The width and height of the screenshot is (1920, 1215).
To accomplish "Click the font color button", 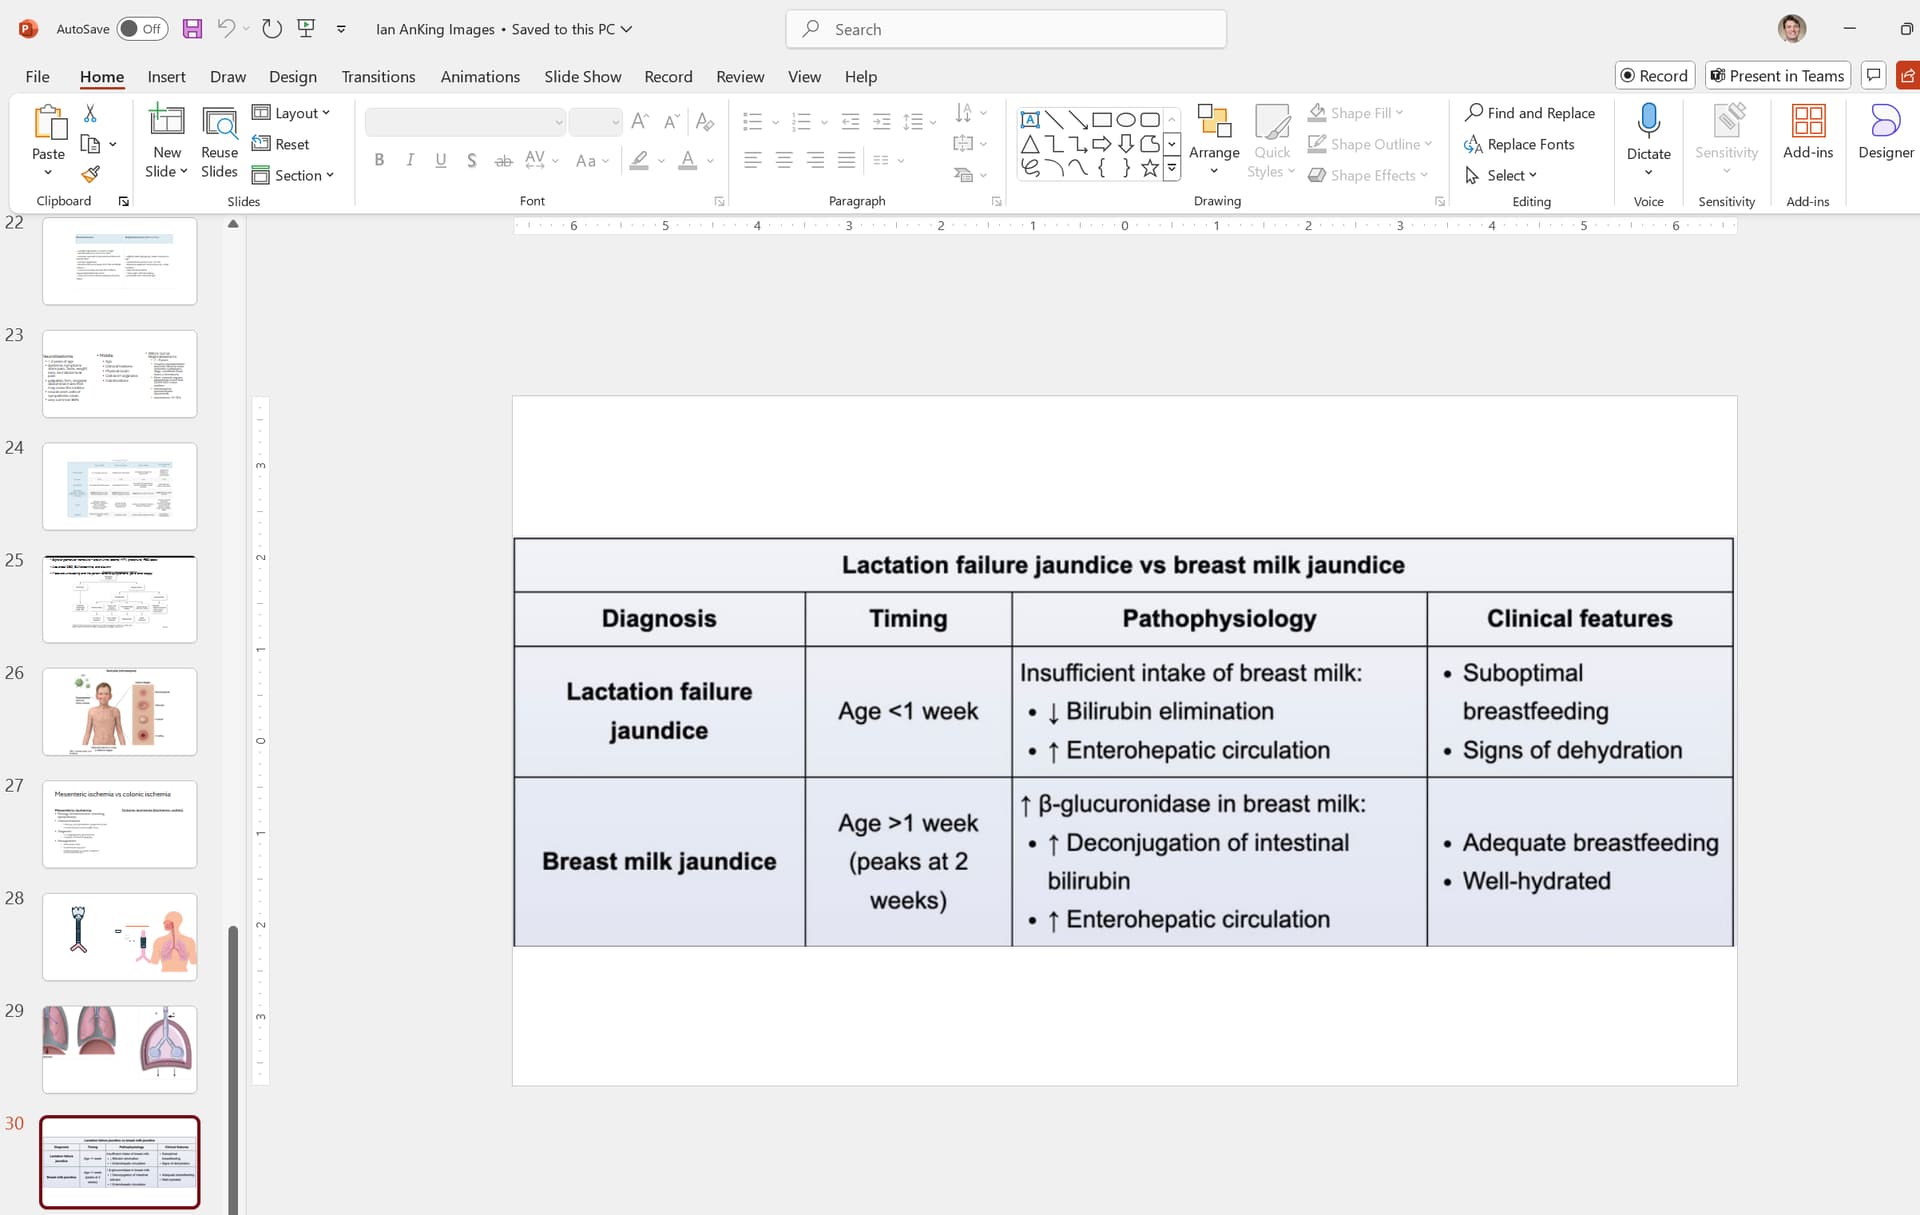I will point(687,160).
